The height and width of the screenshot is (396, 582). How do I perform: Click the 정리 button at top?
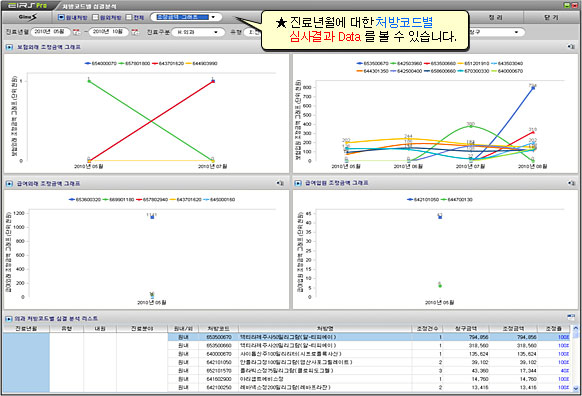pyautogui.click(x=496, y=17)
